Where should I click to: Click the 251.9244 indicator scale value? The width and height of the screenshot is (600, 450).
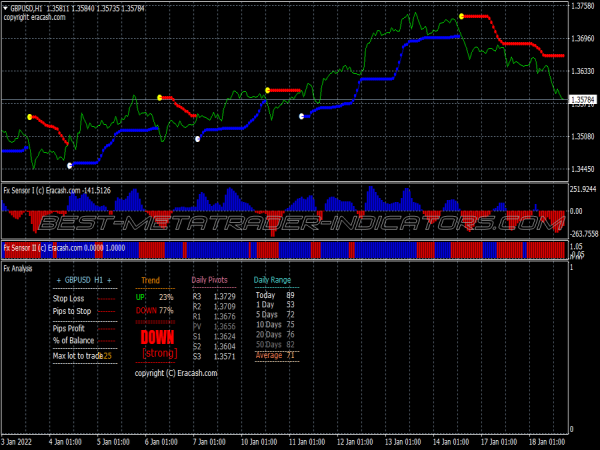[x=583, y=189]
